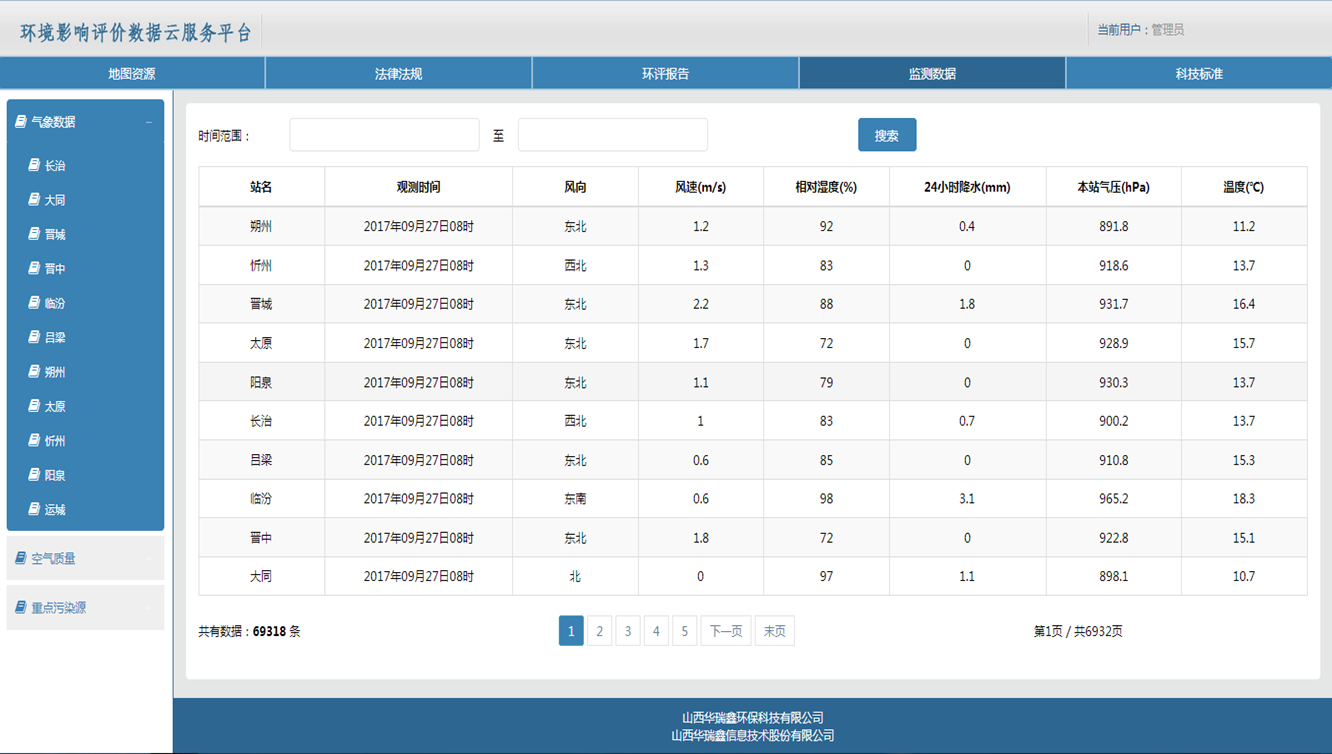
Task: Click the book icon beside 太原
Action: coord(34,406)
